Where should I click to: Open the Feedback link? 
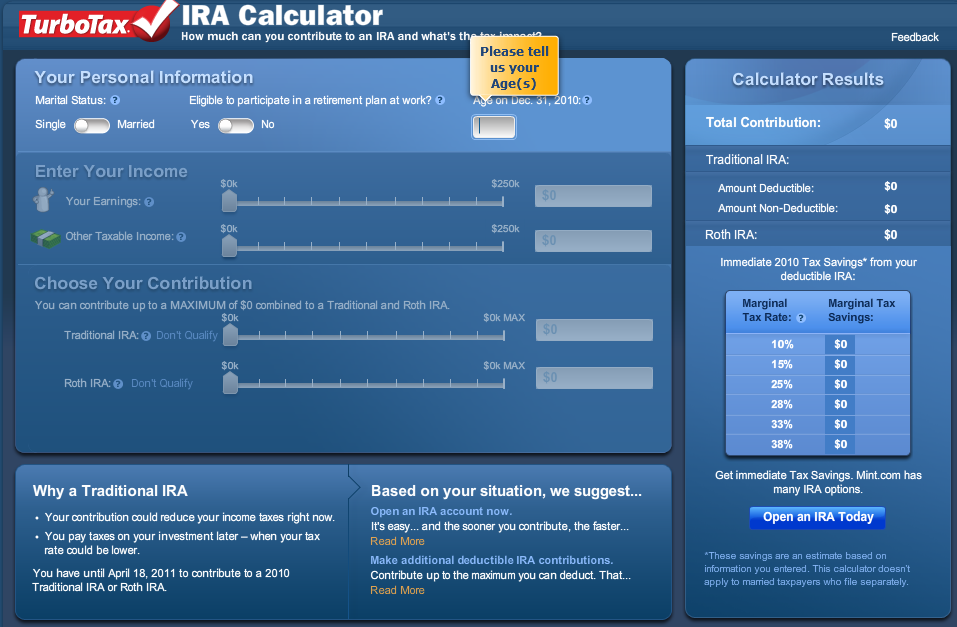tap(914, 37)
